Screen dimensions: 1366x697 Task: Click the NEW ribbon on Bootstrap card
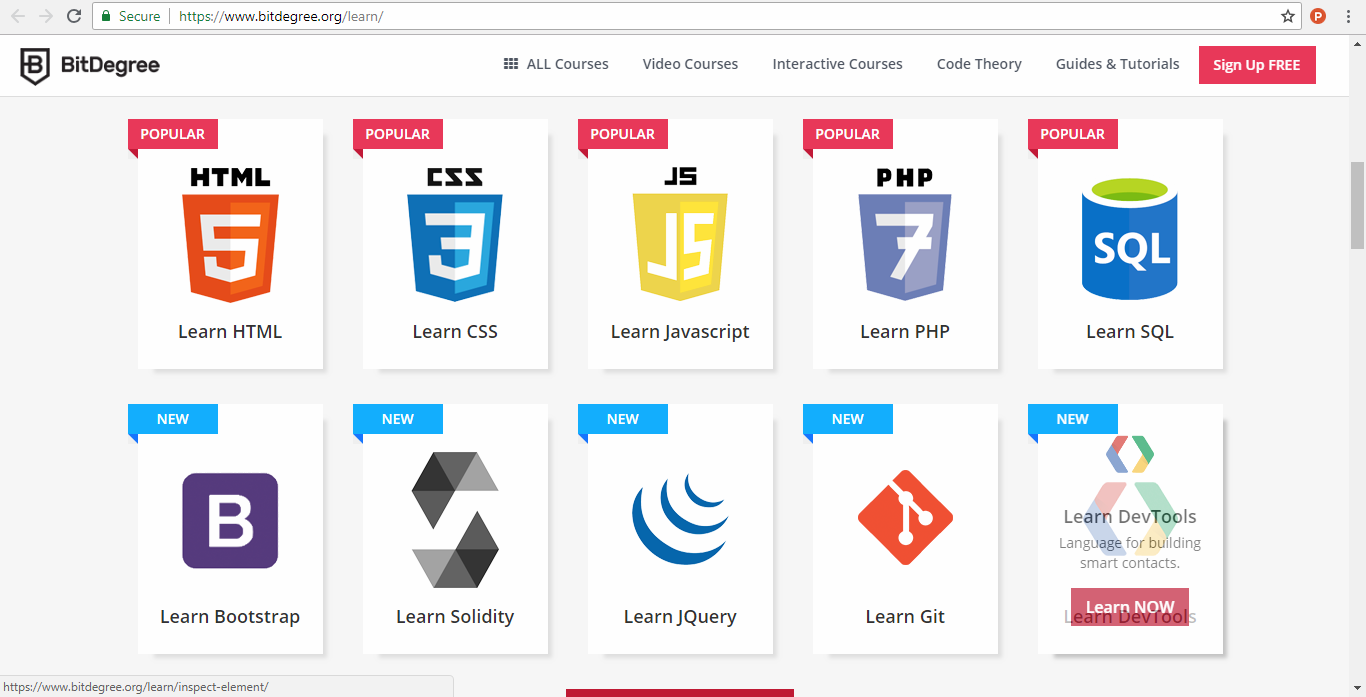[173, 419]
